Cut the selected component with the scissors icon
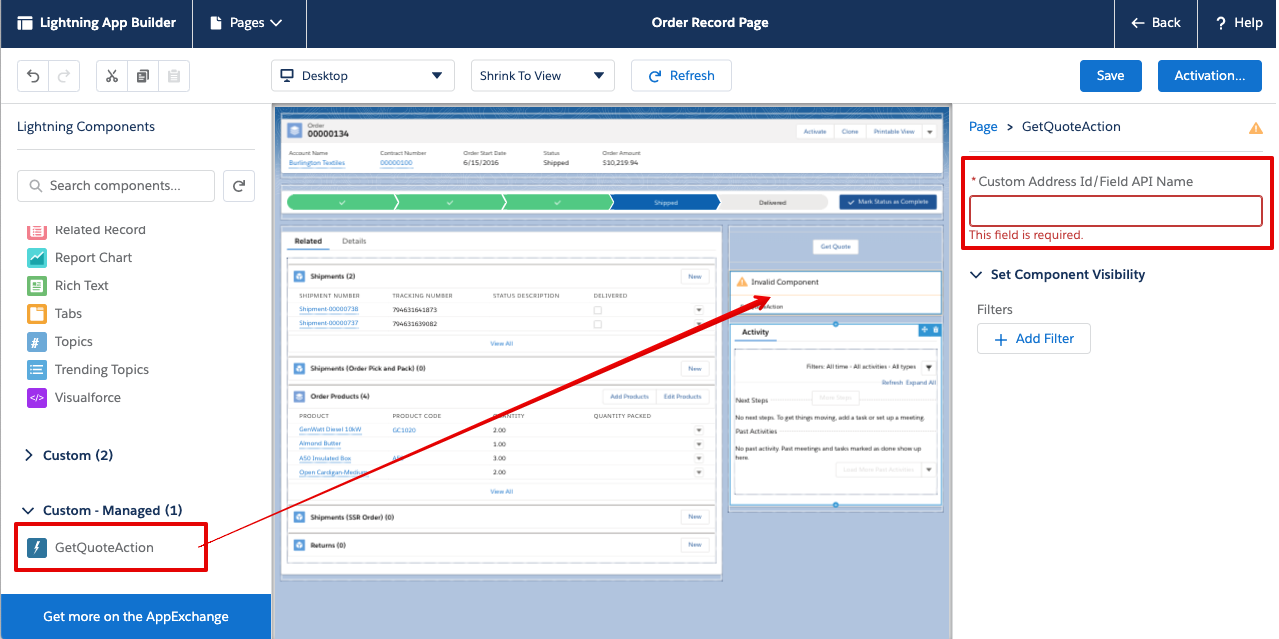Viewport: 1279px width, 639px height. pyautogui.click(x=112, y=76)
